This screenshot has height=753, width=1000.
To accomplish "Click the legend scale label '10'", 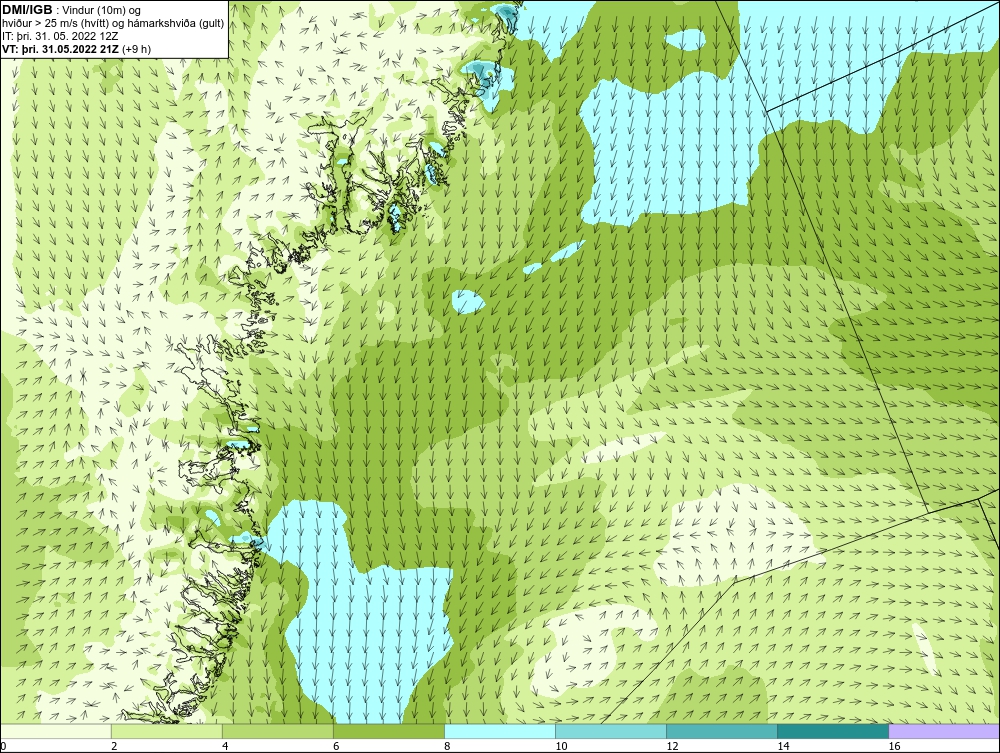I will pyautogui.click(x=561, y=746).
